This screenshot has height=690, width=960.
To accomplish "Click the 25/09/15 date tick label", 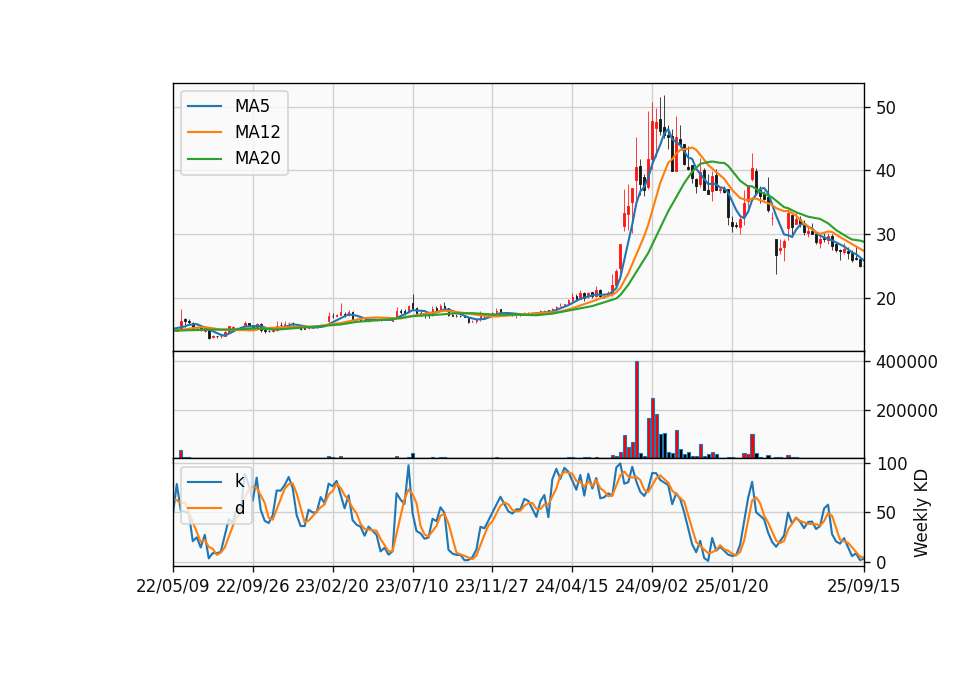I will (x=863, y=587).
